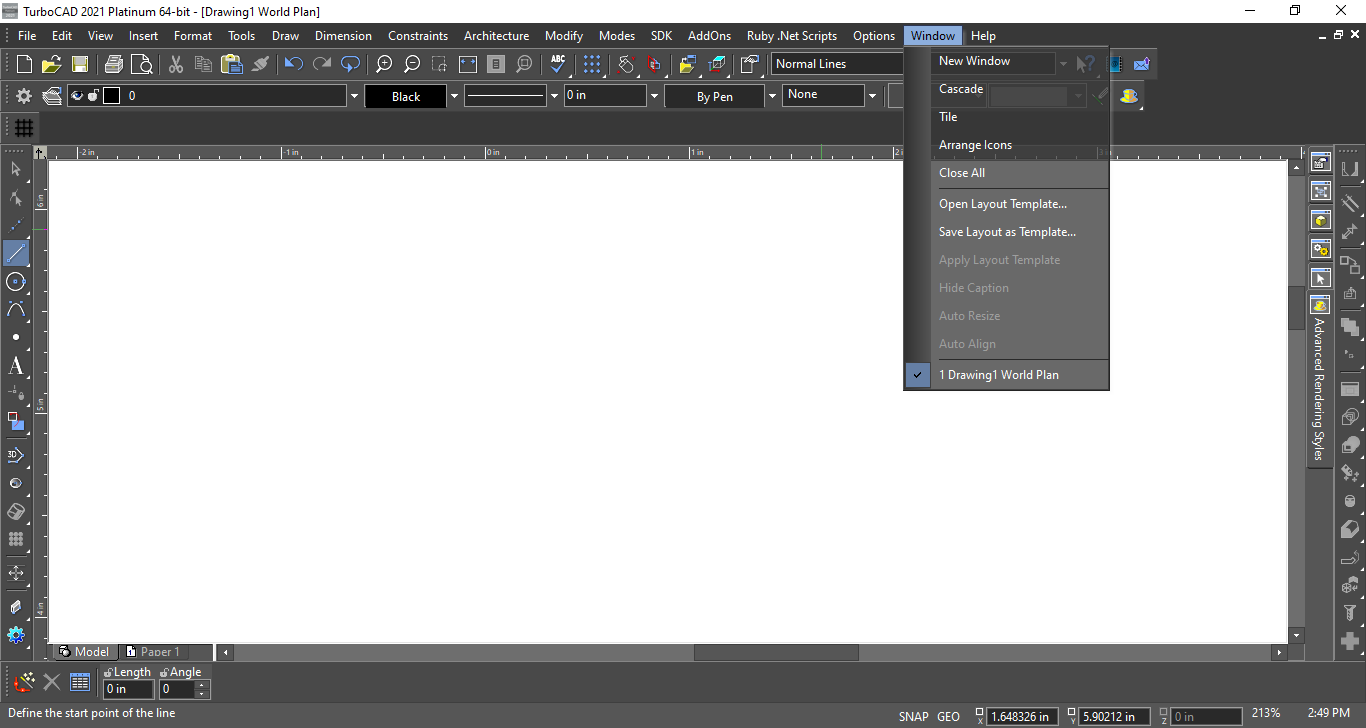Select the Line tool in left toolbar
This screenshot has width=1366, height=728.
[16, 253]
